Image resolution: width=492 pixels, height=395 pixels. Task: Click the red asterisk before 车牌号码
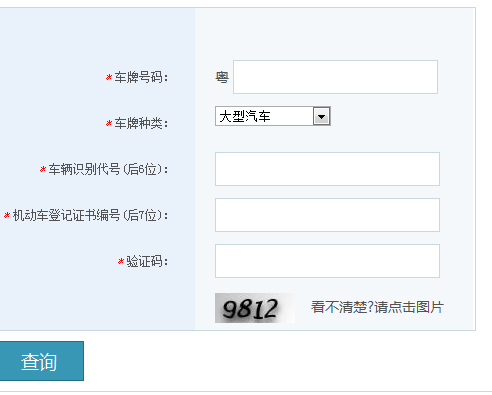pyautogui.click(x=109, y=78)
